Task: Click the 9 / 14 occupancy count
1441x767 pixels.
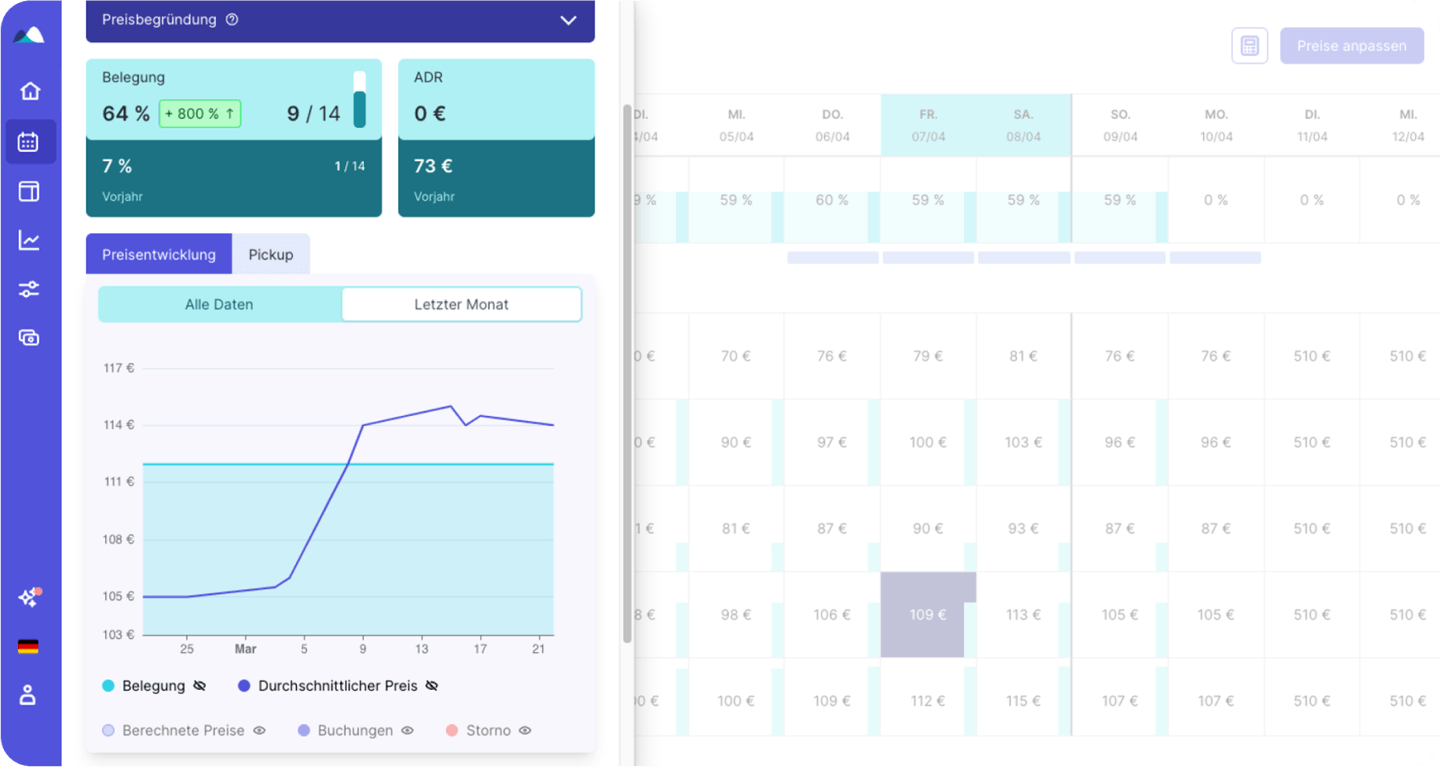Action: [313, 114]
